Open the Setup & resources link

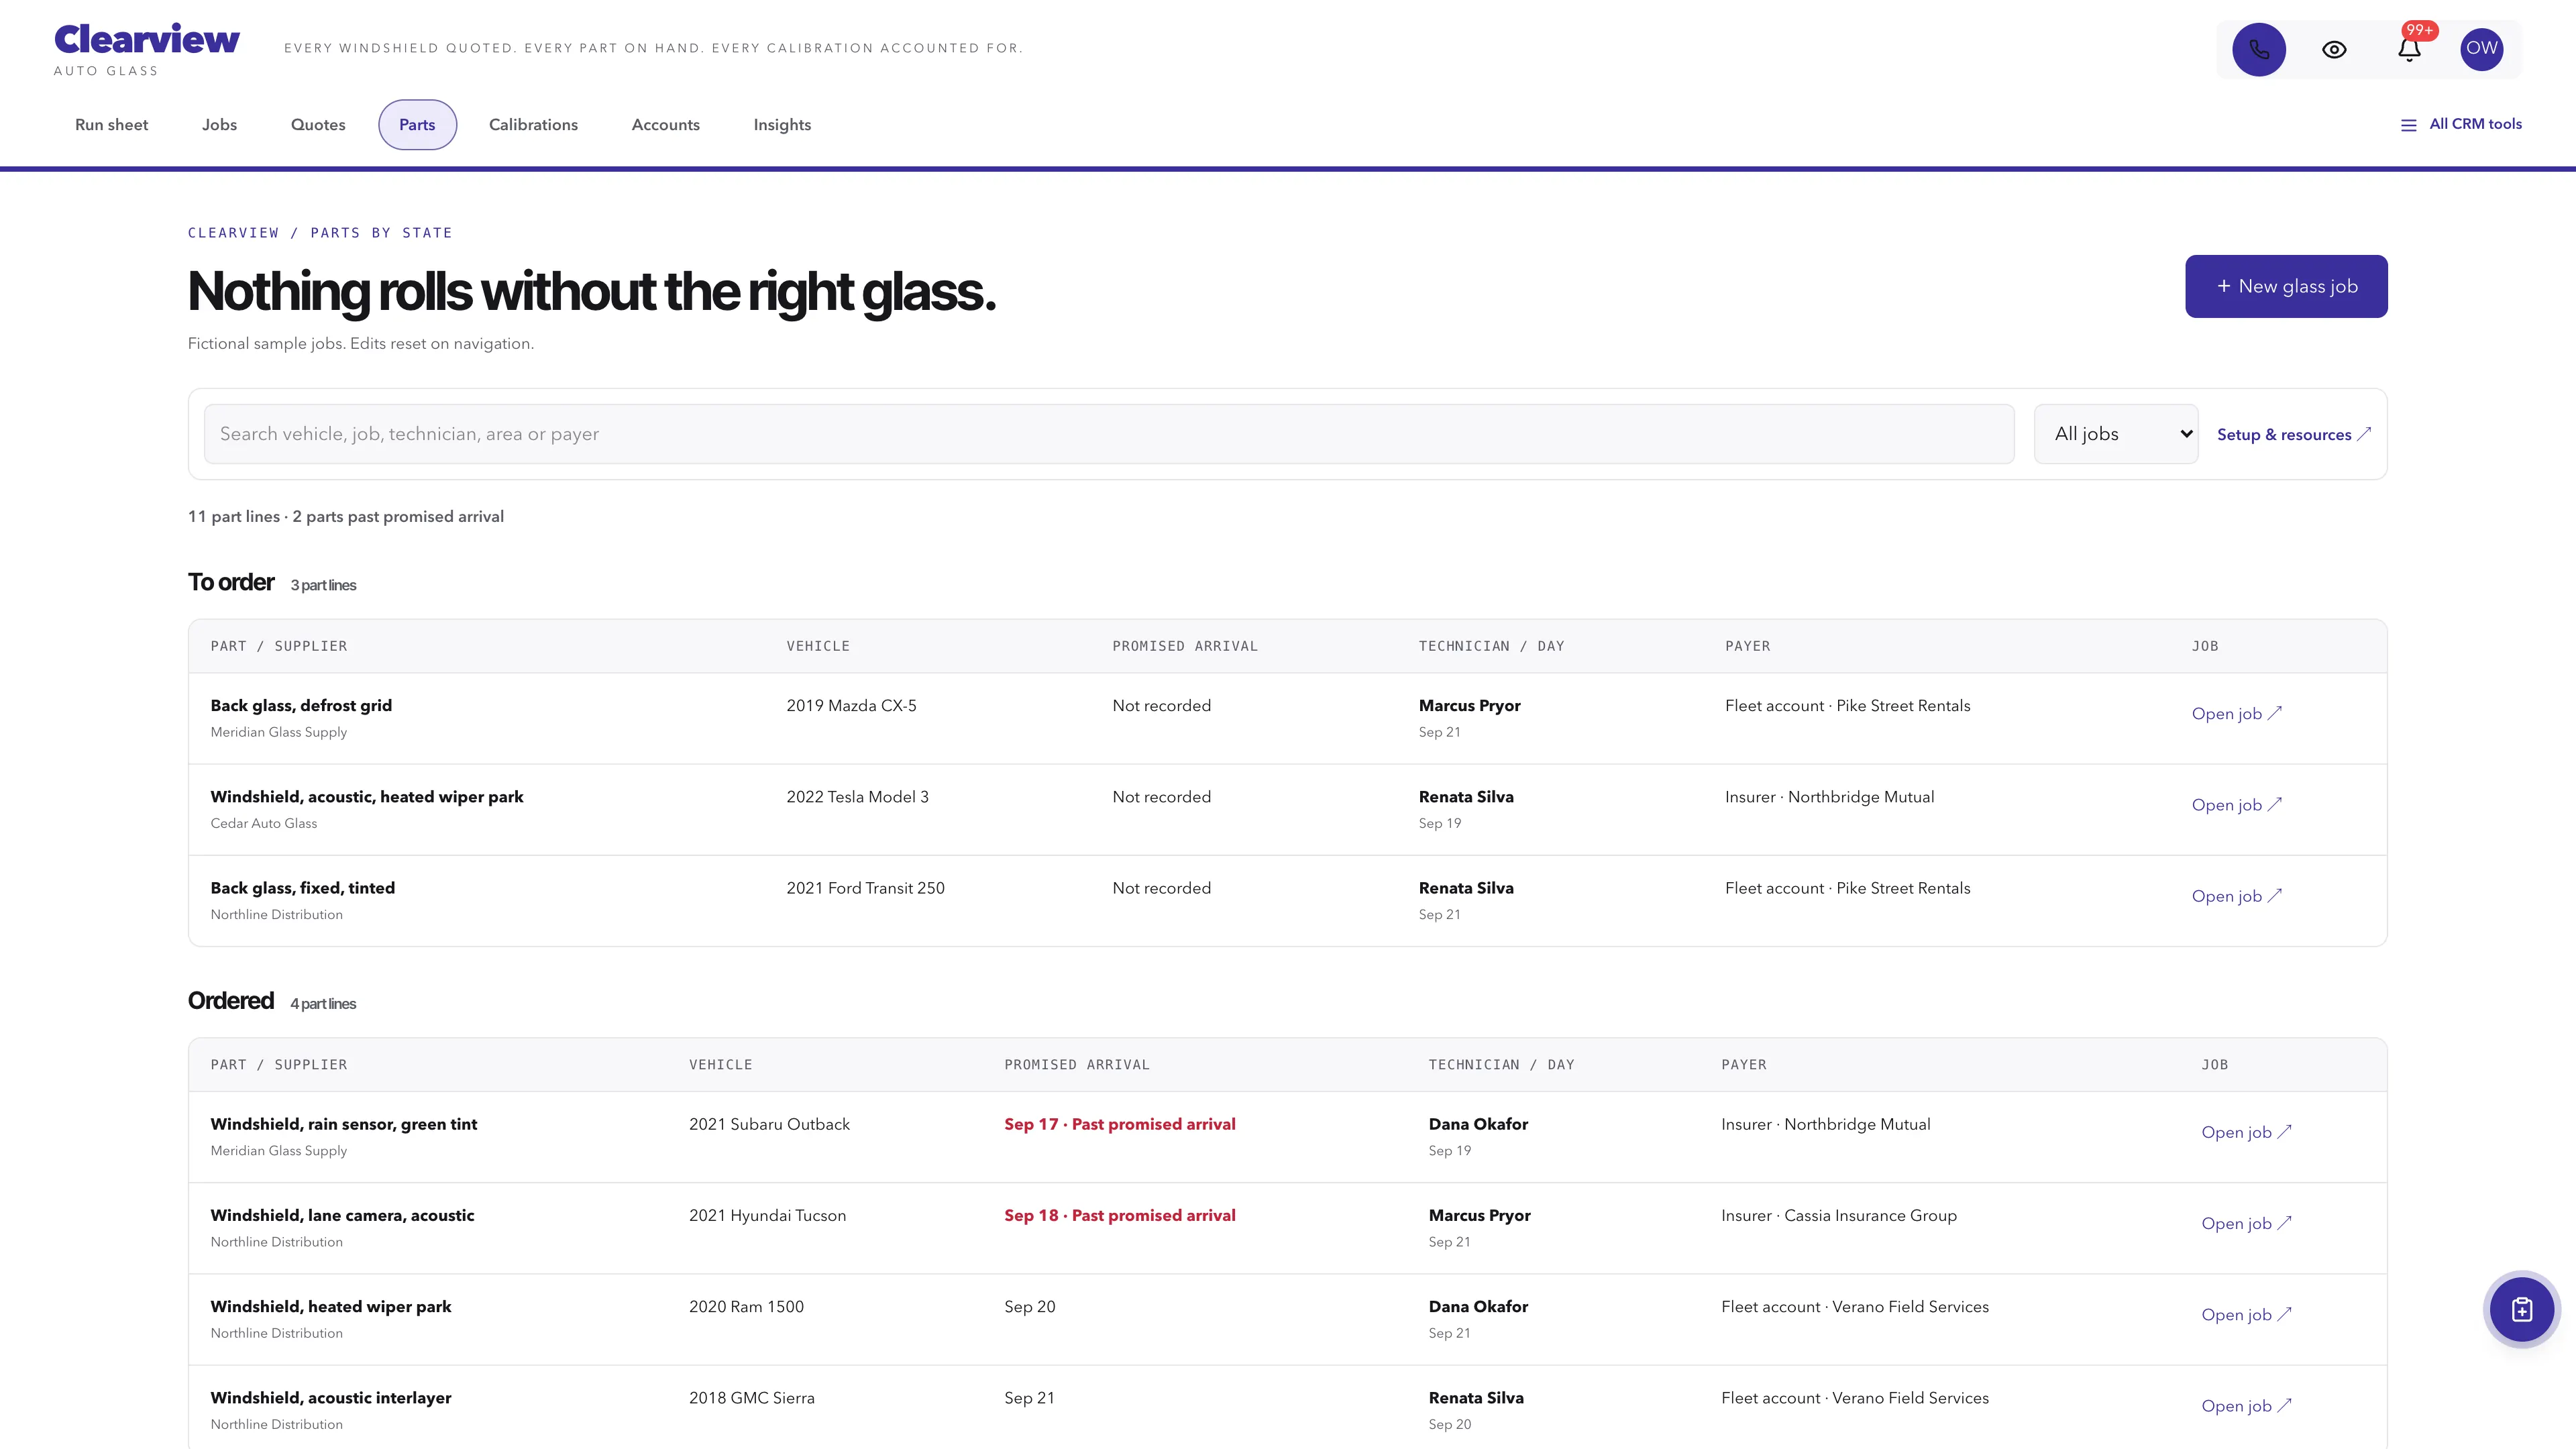tap(2293, 434)
